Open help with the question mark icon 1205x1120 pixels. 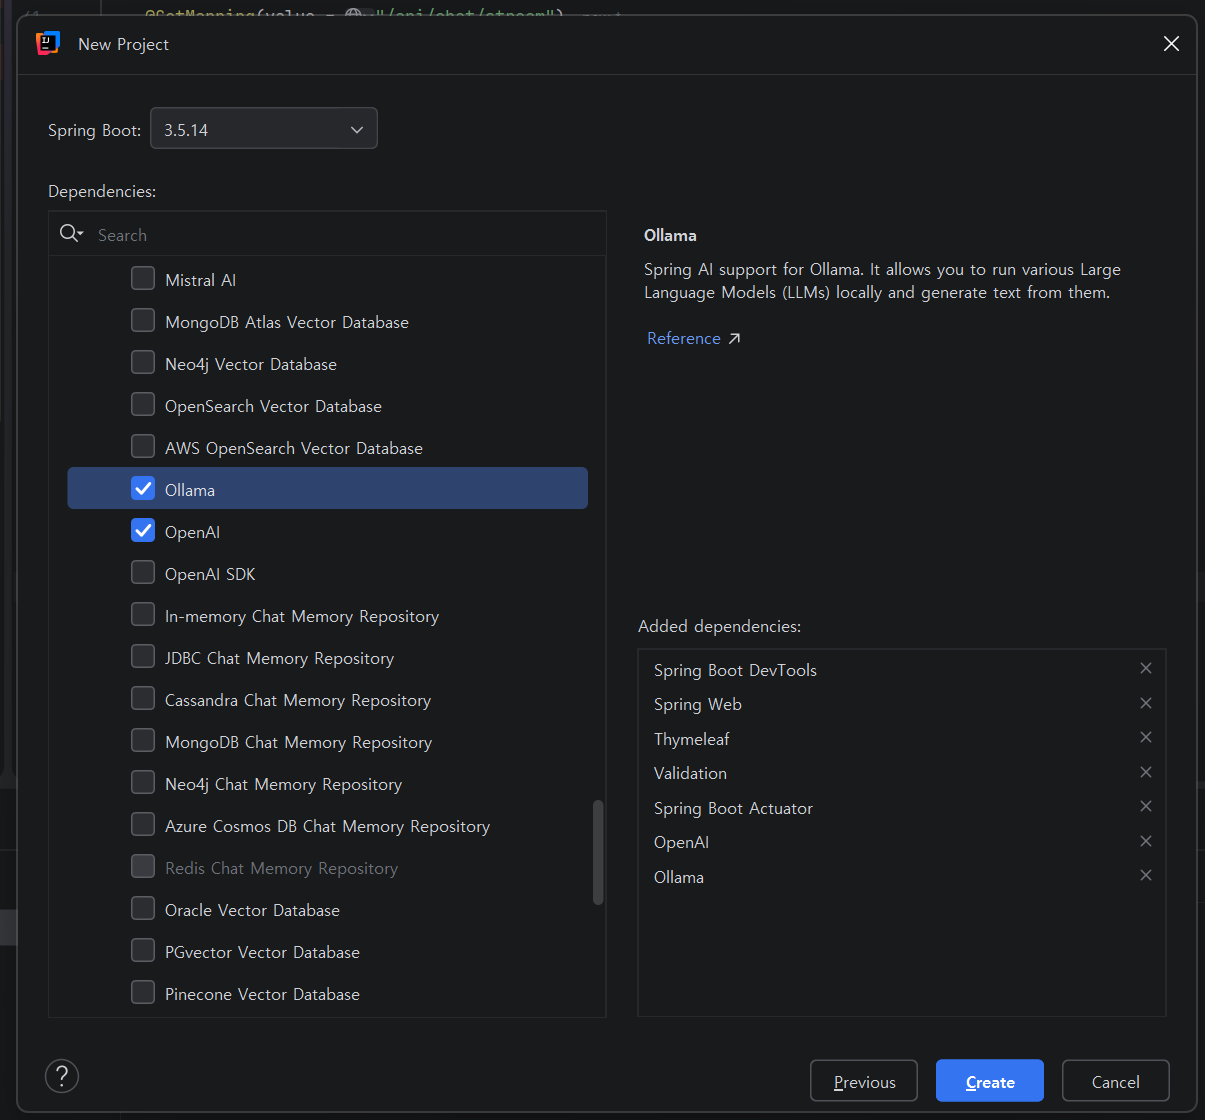coord(62,1076)
